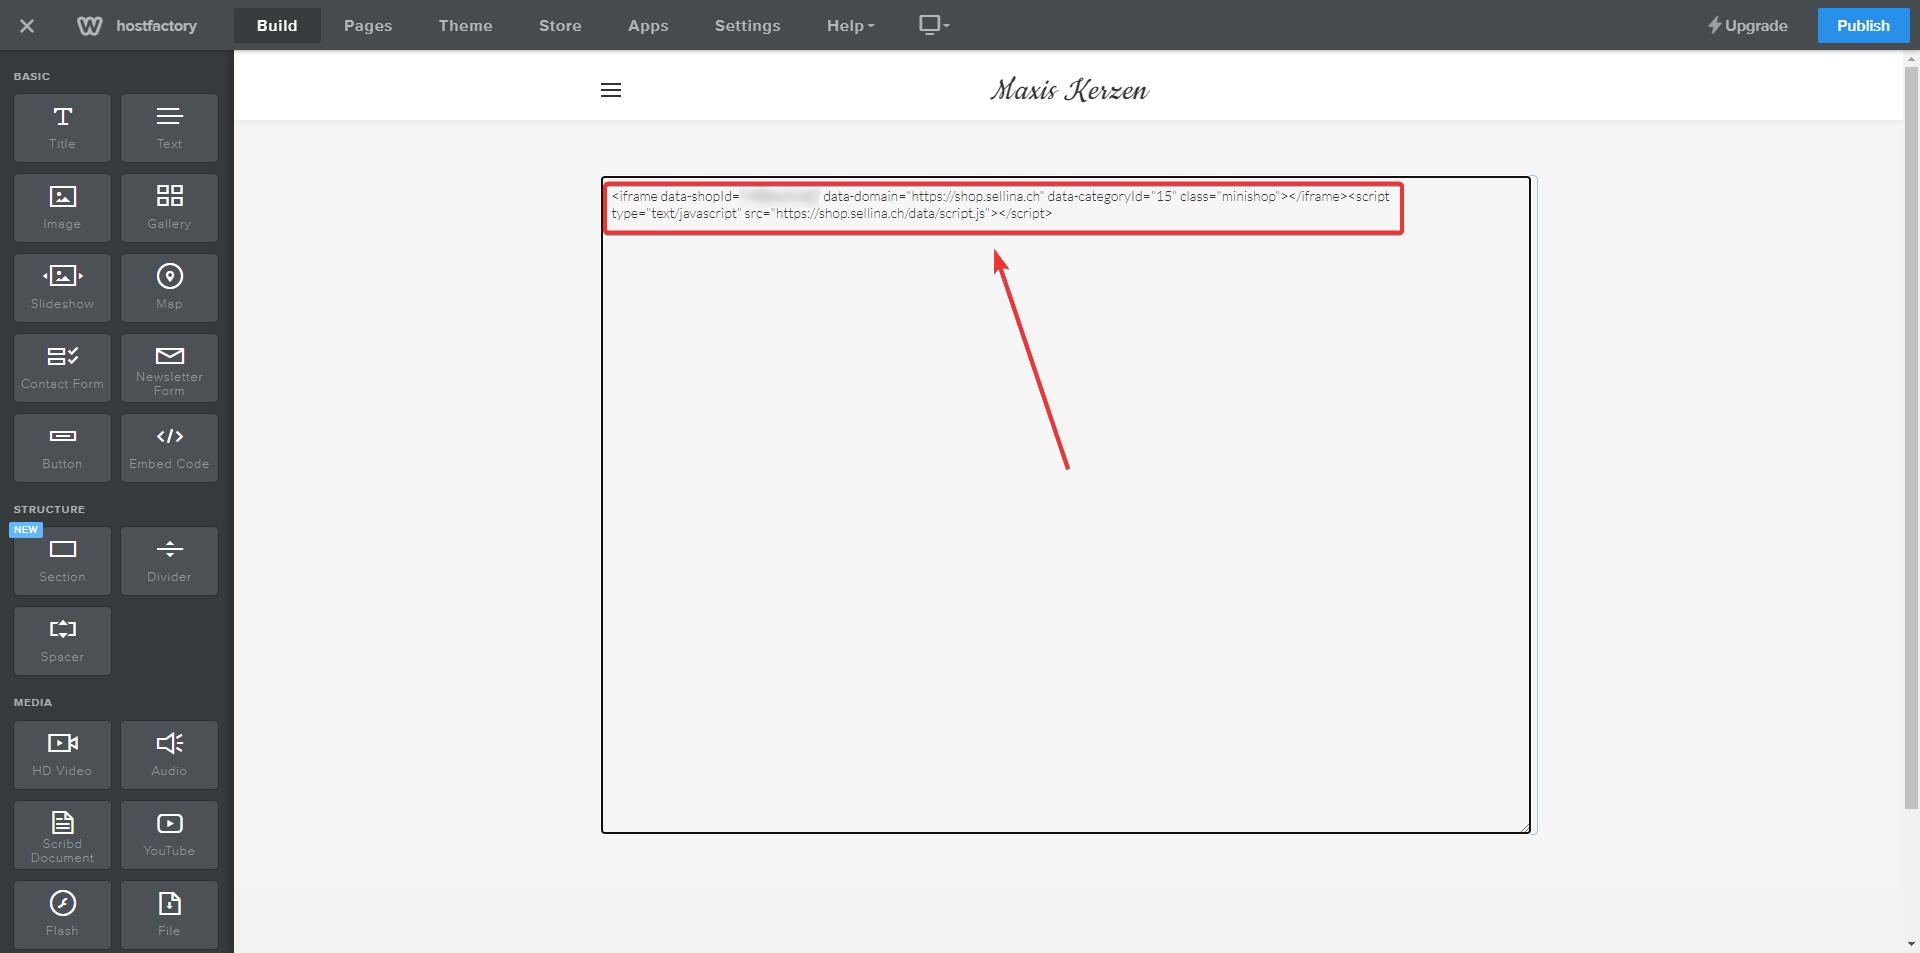Click the scrollbar down arrow

[x=1911, y=944]
